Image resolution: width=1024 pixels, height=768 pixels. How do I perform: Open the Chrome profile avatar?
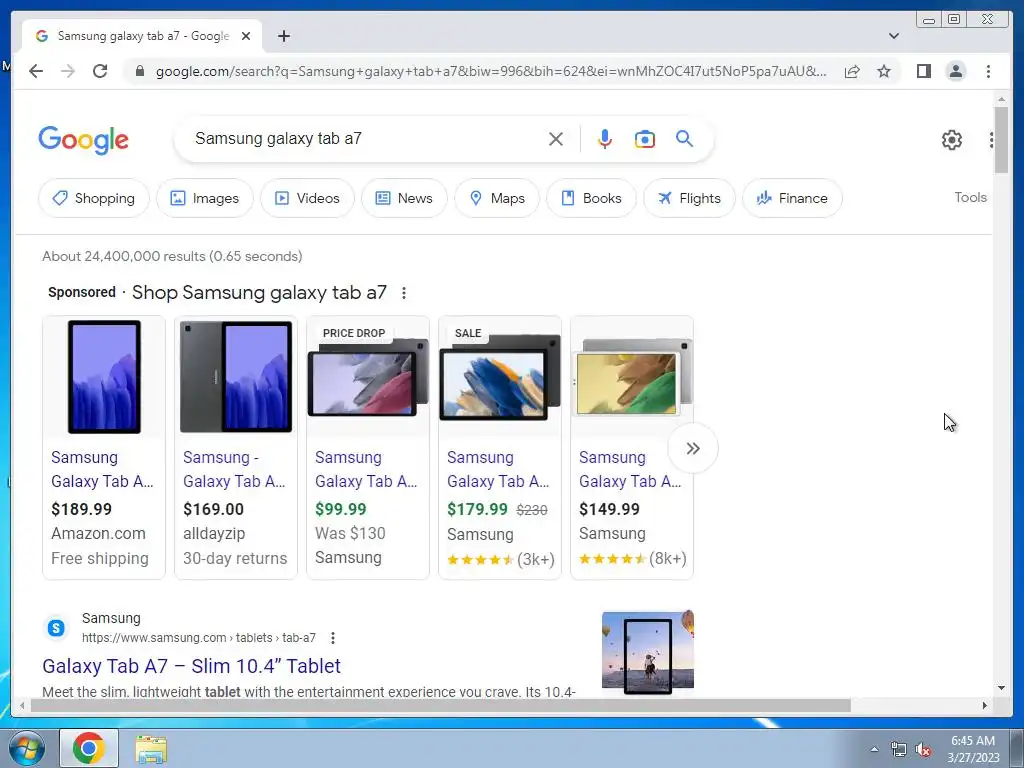(x=955, y=71)
